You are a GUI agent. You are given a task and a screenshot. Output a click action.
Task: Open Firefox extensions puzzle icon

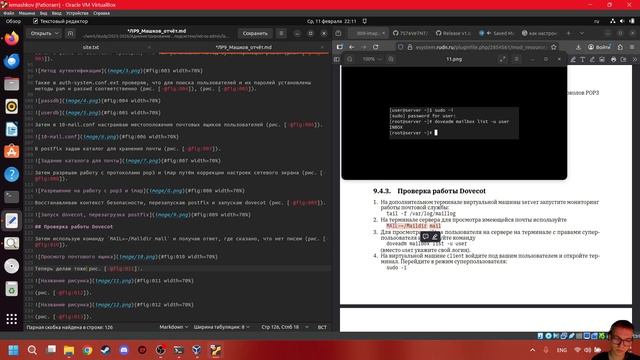(x=620, y=47)
